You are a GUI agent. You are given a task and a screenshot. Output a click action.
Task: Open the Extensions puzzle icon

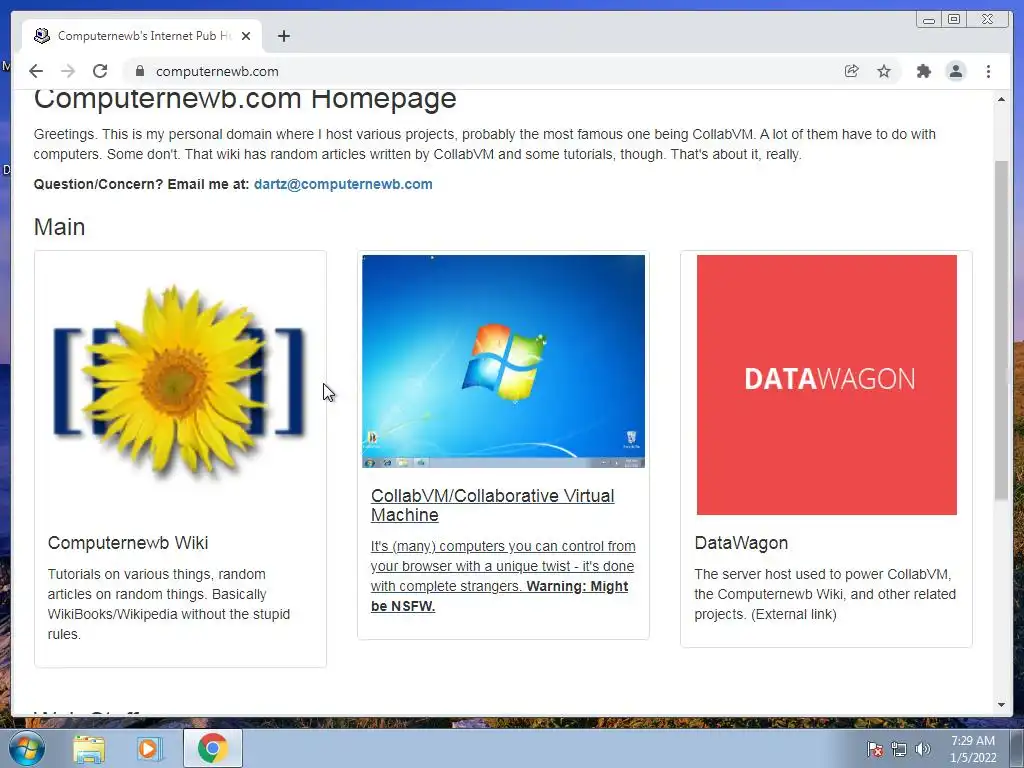[923, 71]
